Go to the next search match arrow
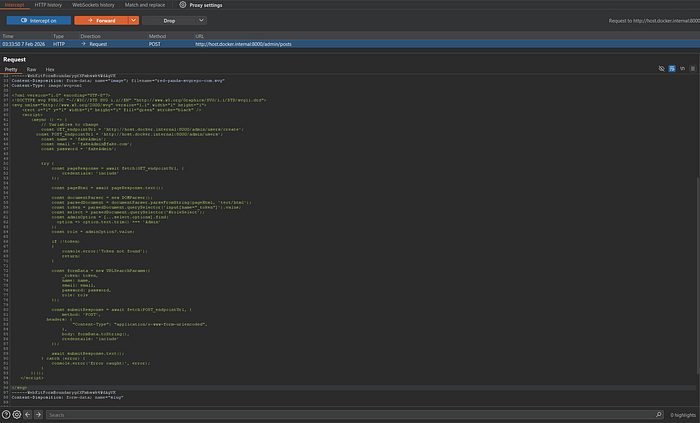700x423 pixels. point(38,415)
